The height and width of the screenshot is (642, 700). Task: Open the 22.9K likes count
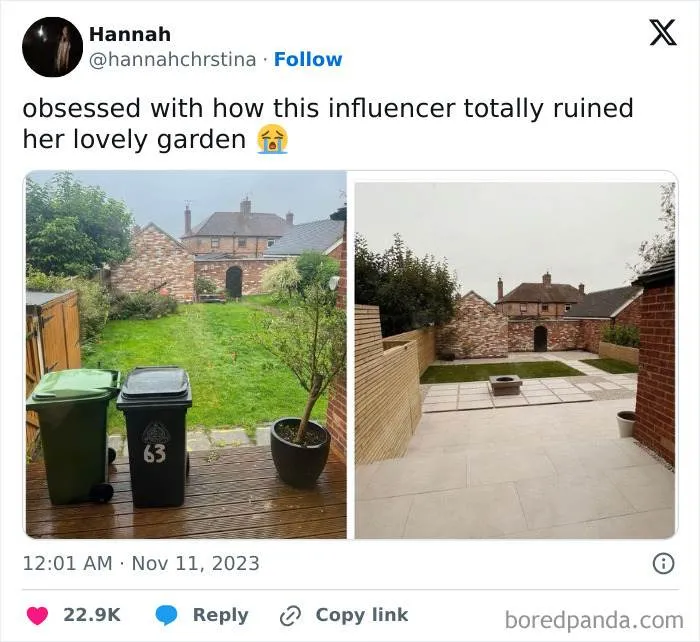tap(92, 615)
